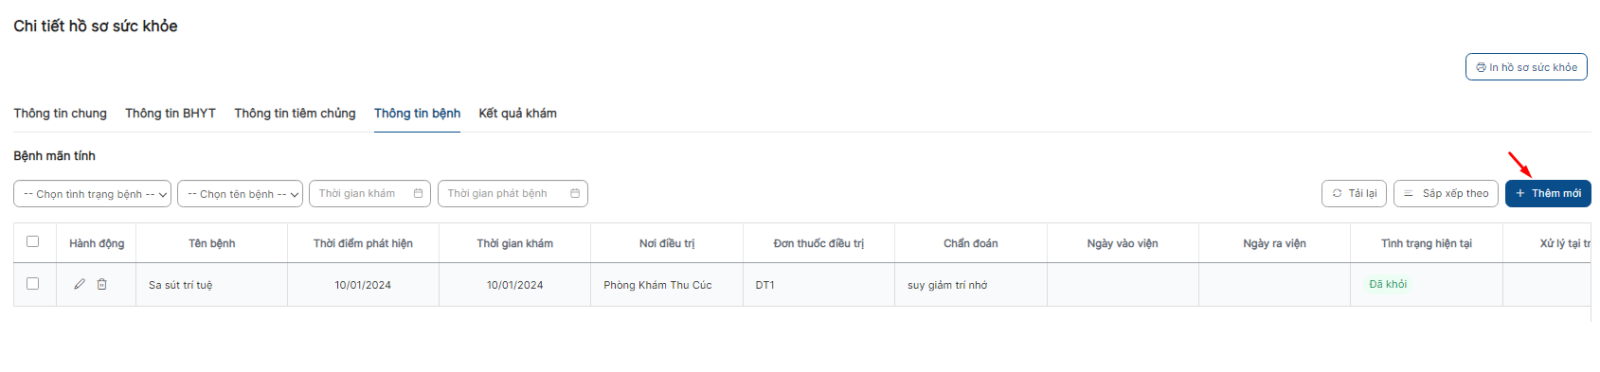Screen dimensions: 1600x372
Task: Expand the Chọn tên bệnh dropdown
Action: coord(240,193)
